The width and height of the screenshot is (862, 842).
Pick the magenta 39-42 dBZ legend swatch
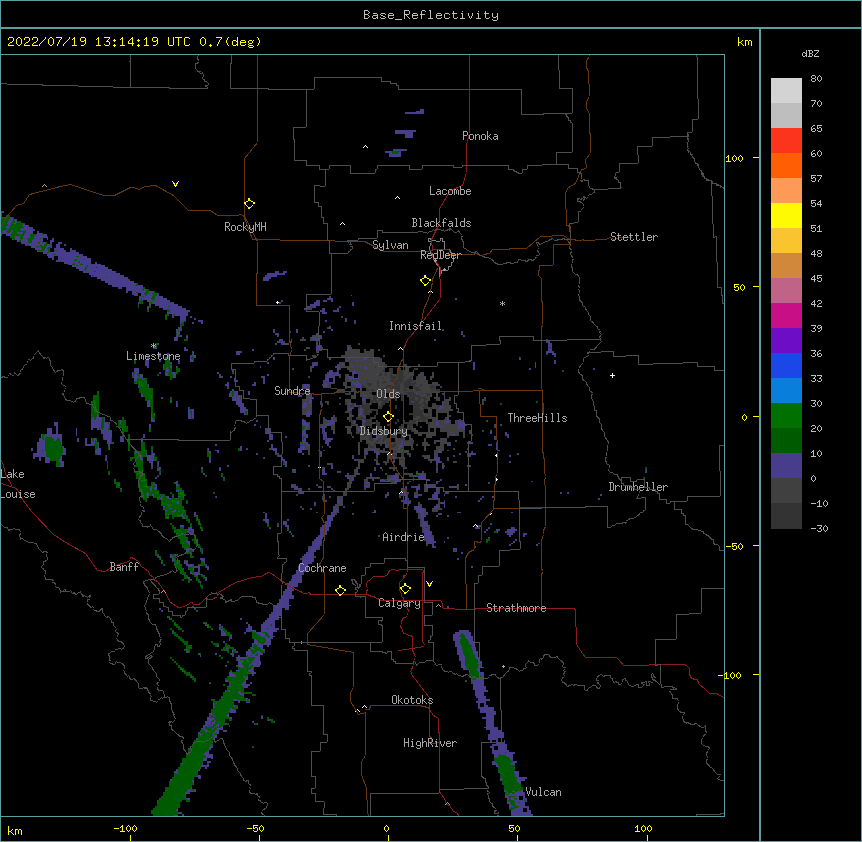(786, 315)
